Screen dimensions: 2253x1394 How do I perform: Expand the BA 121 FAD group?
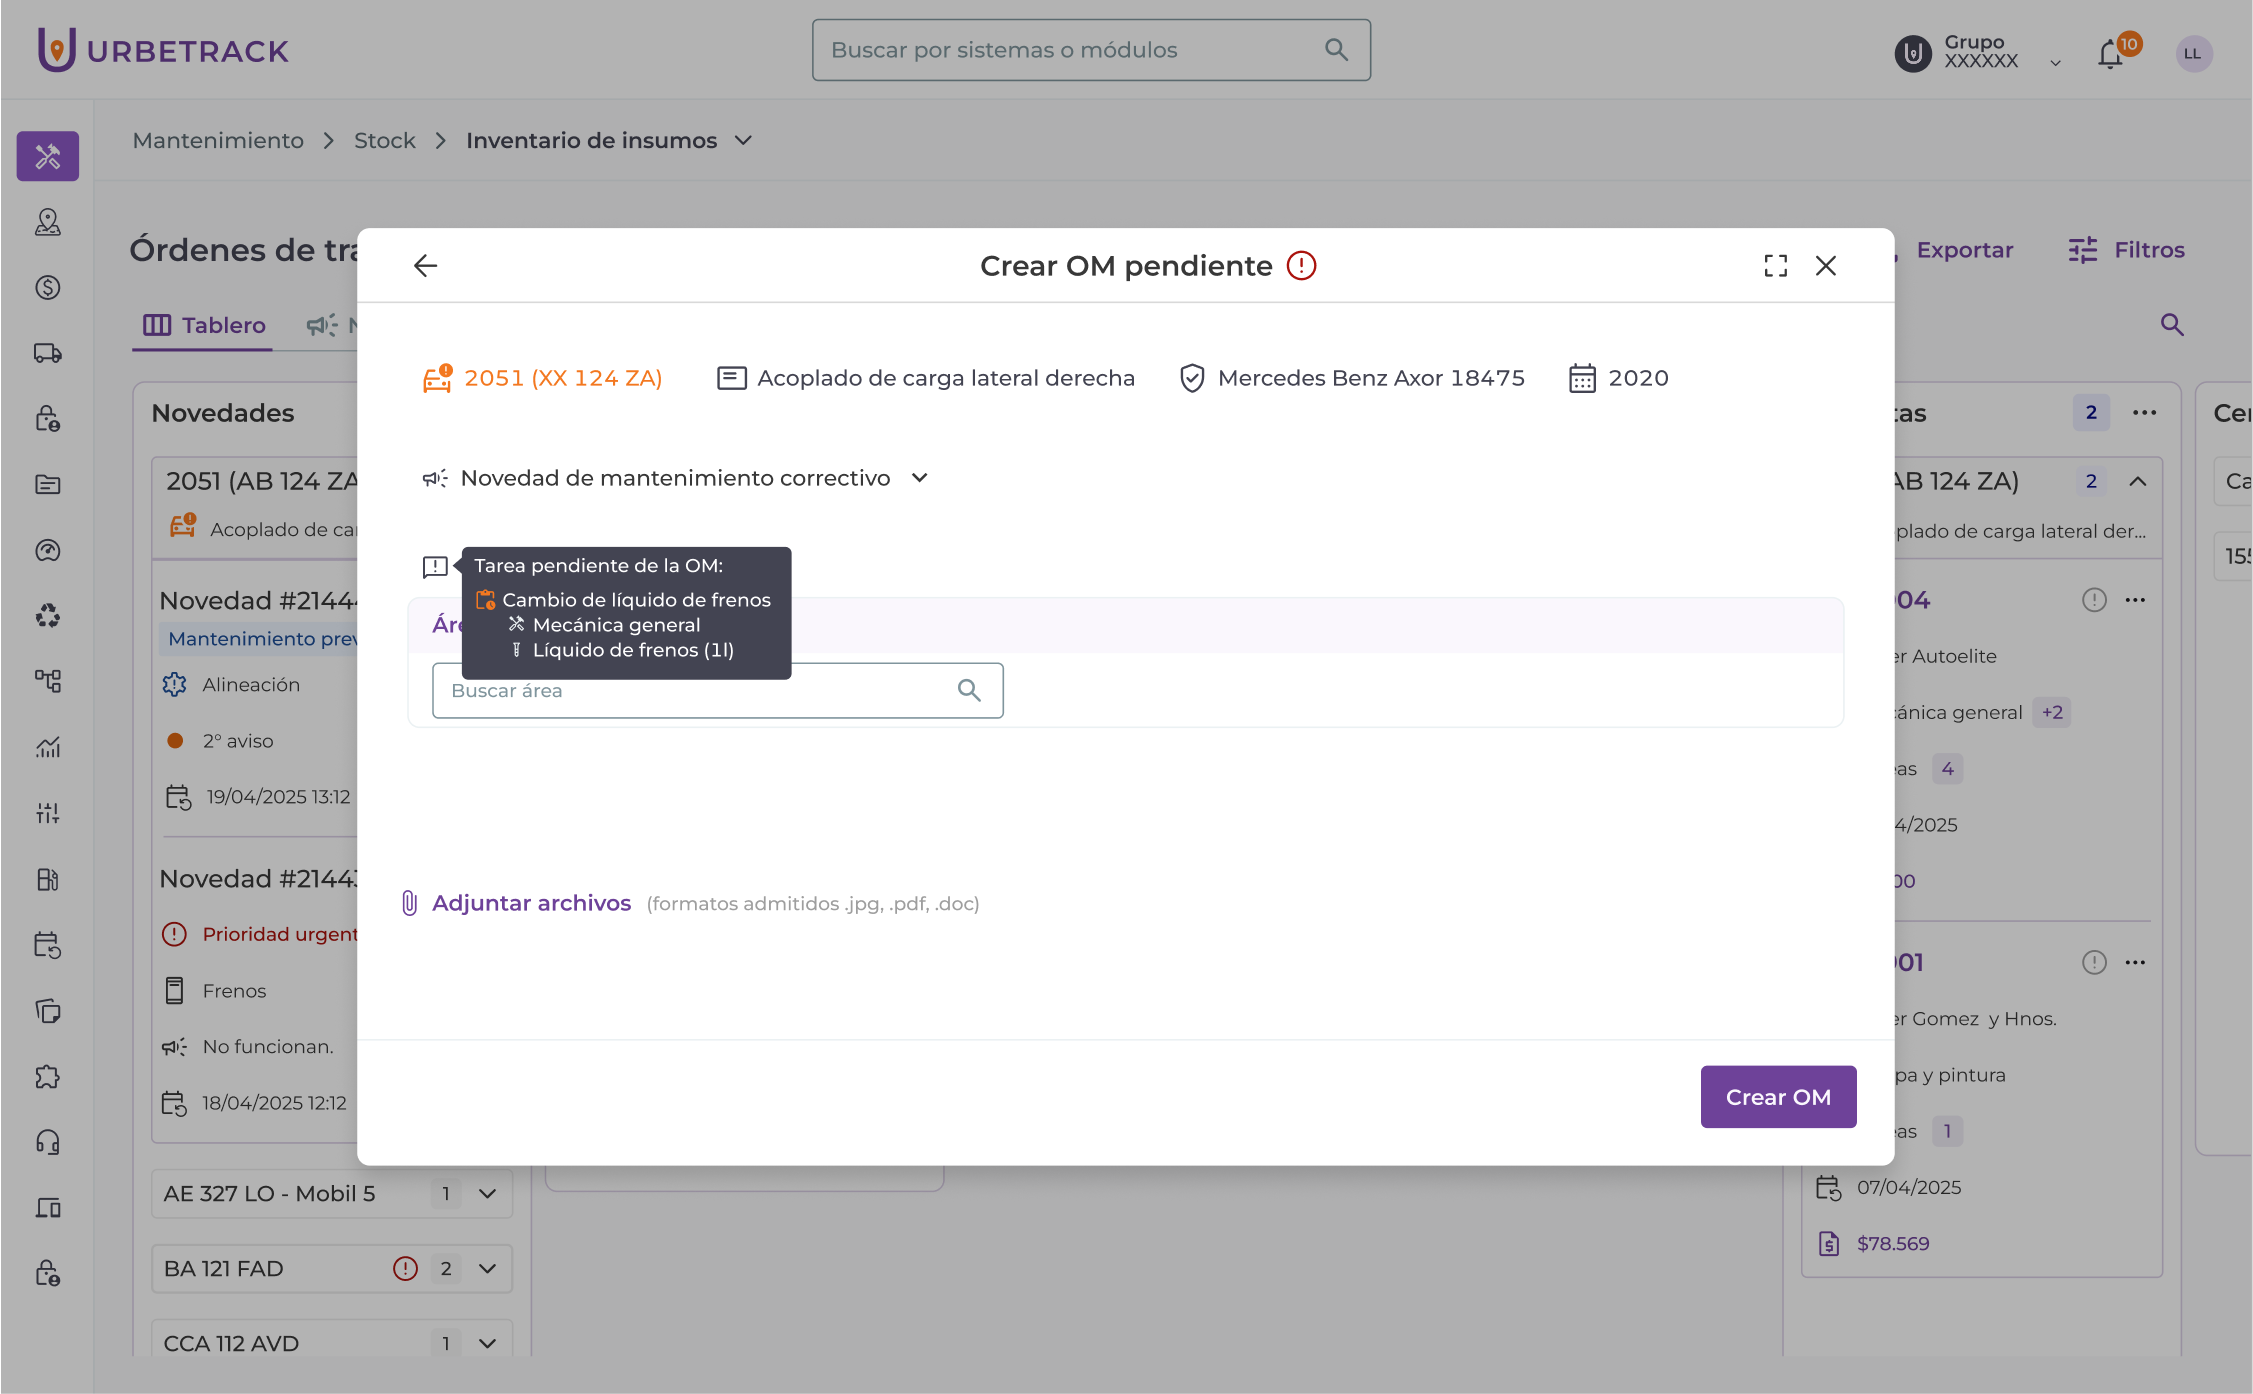tap(488, 1269)
